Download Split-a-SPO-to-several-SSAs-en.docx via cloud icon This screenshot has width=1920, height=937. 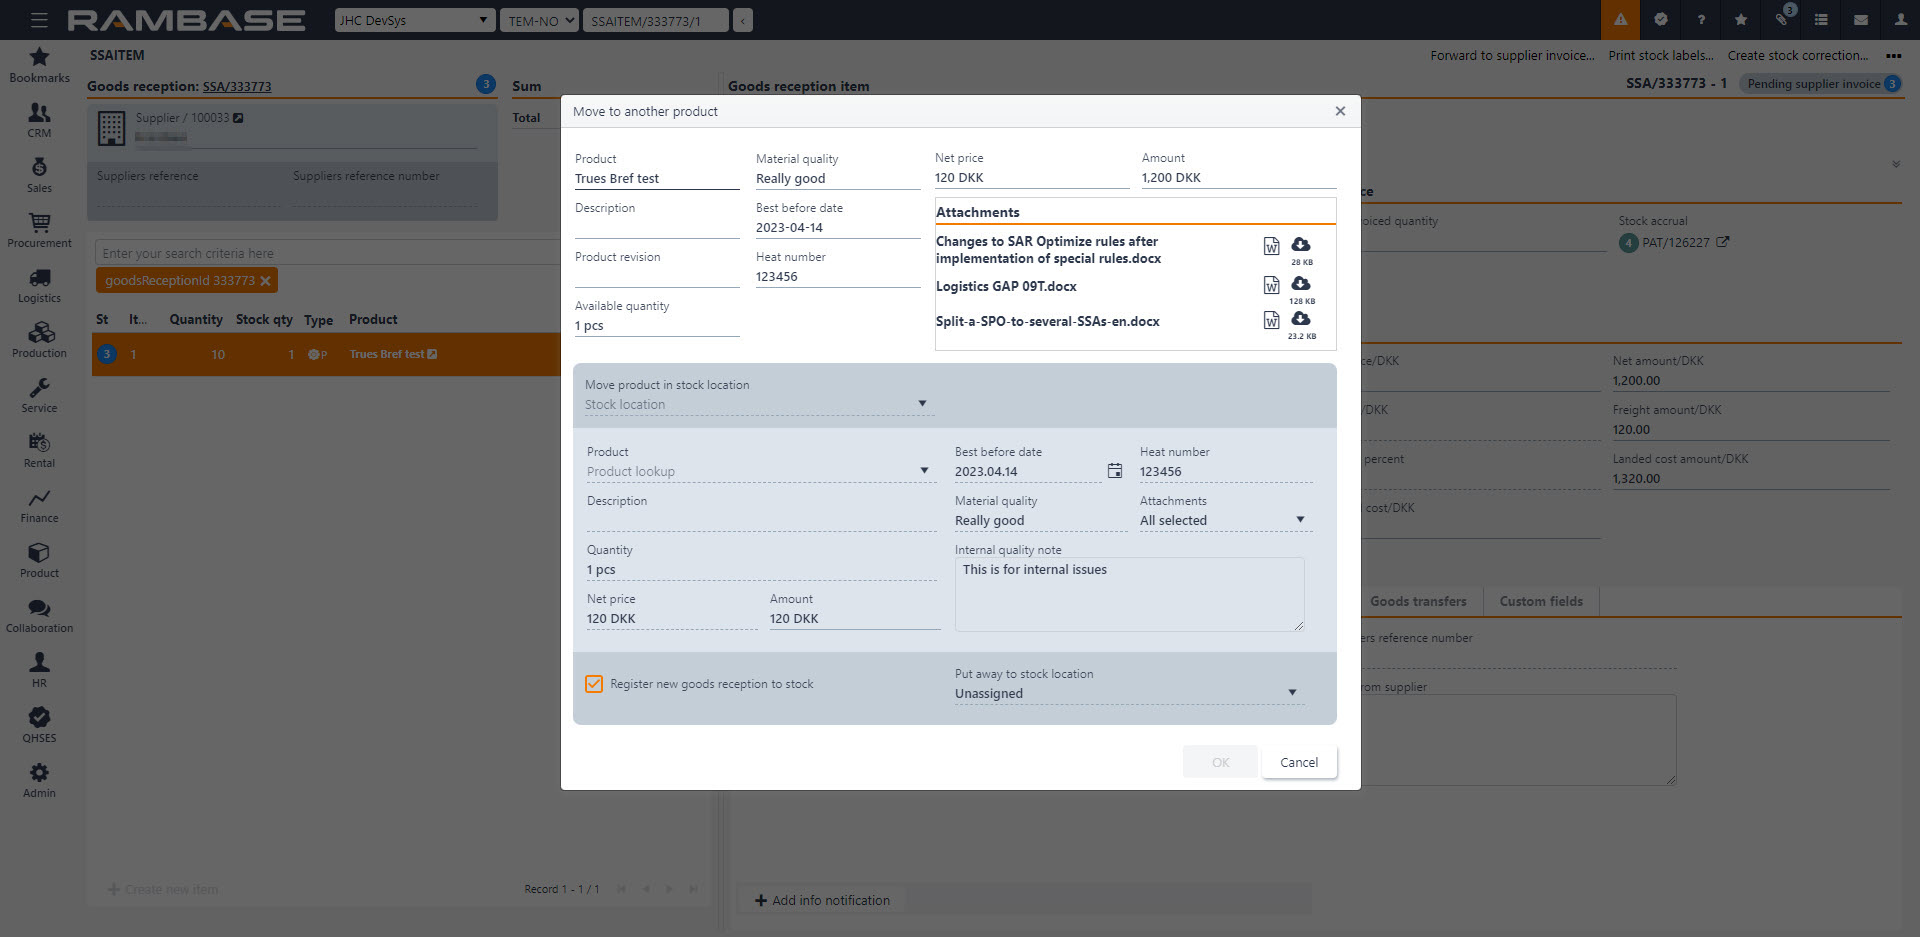[x=1300, y=319]
